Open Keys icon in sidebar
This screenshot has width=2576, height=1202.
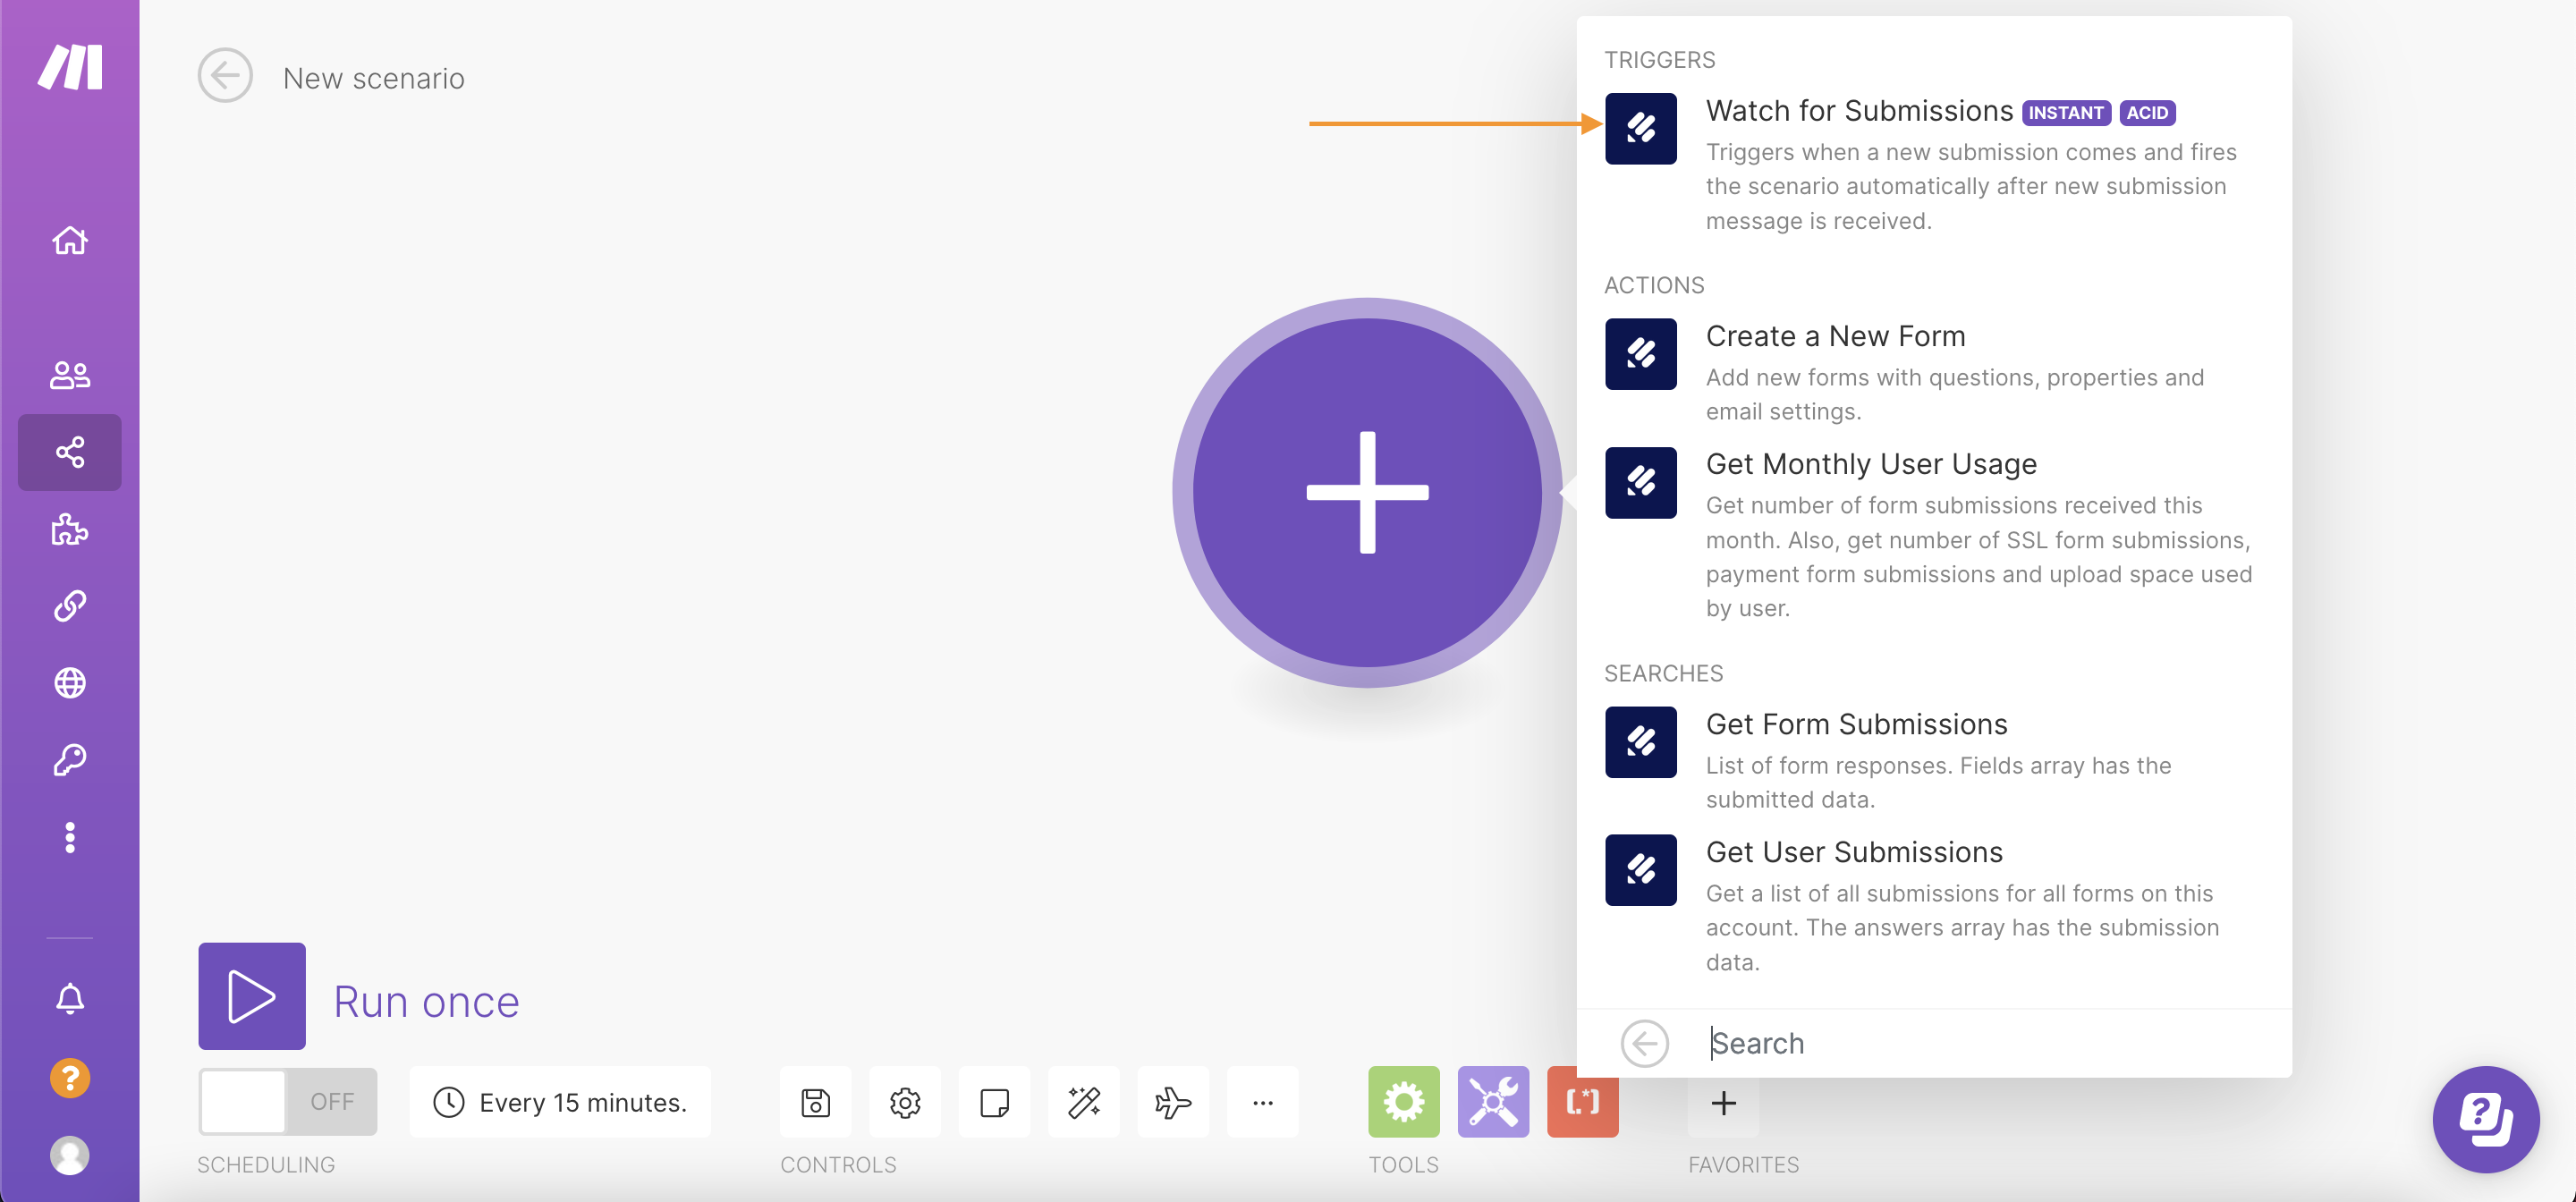[69, 760]
